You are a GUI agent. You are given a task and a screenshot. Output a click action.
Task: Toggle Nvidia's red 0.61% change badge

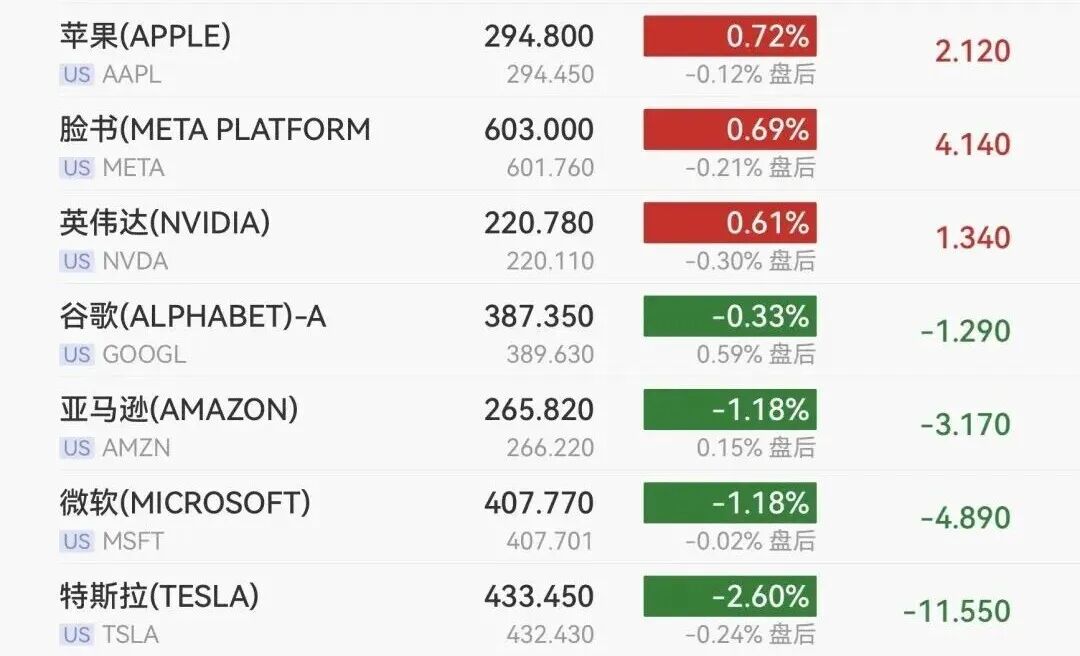pyautogui.click(x=730, y=223)
